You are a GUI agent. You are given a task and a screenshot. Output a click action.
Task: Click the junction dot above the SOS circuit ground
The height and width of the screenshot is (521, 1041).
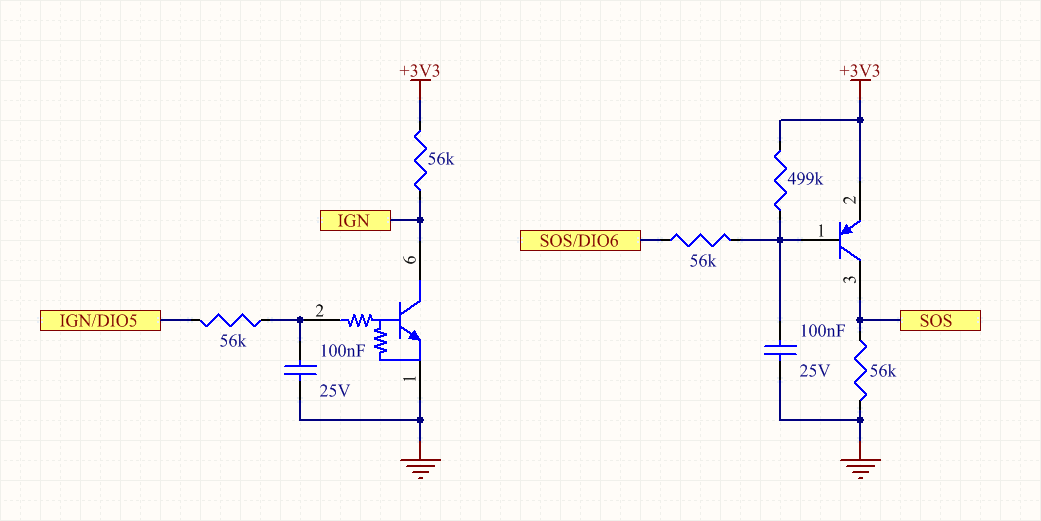click(860, 419)
